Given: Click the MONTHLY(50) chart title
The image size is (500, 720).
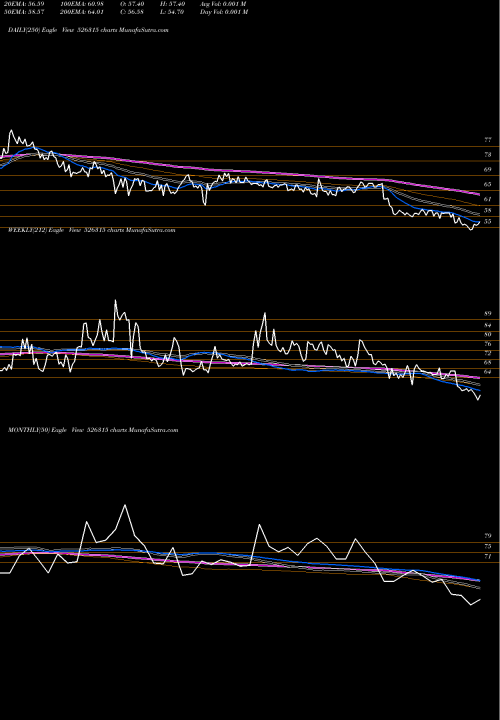Looking at the screenshot, I should (x=93, y=430).
